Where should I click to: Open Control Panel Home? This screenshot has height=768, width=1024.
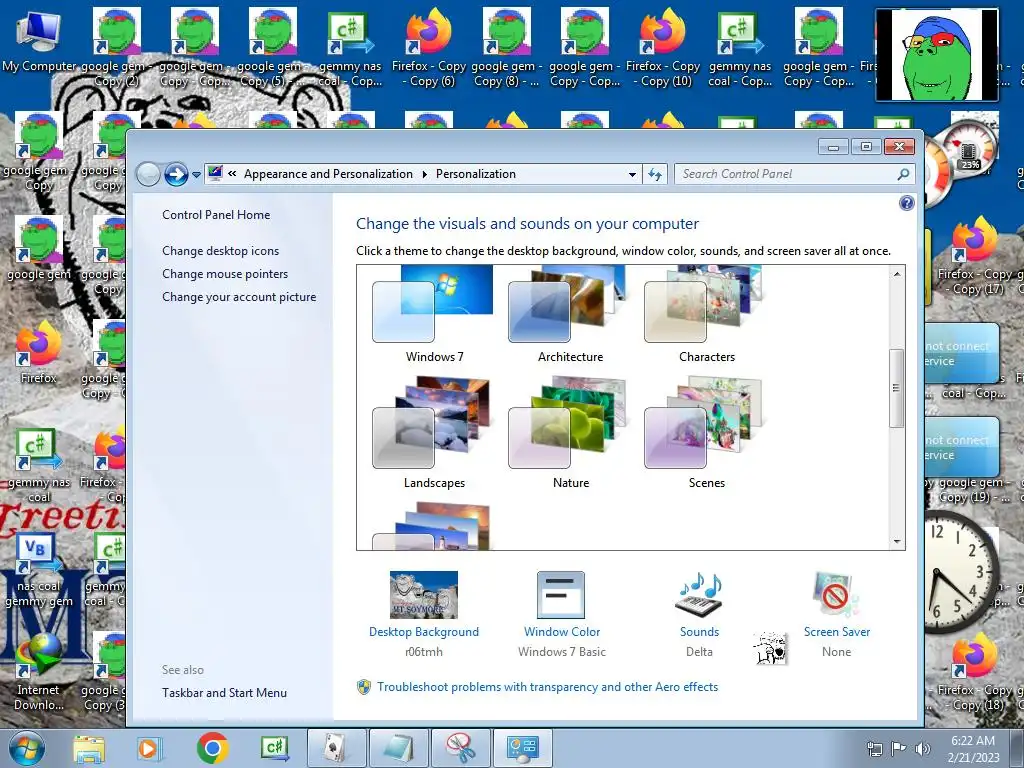tap(216, 215)
